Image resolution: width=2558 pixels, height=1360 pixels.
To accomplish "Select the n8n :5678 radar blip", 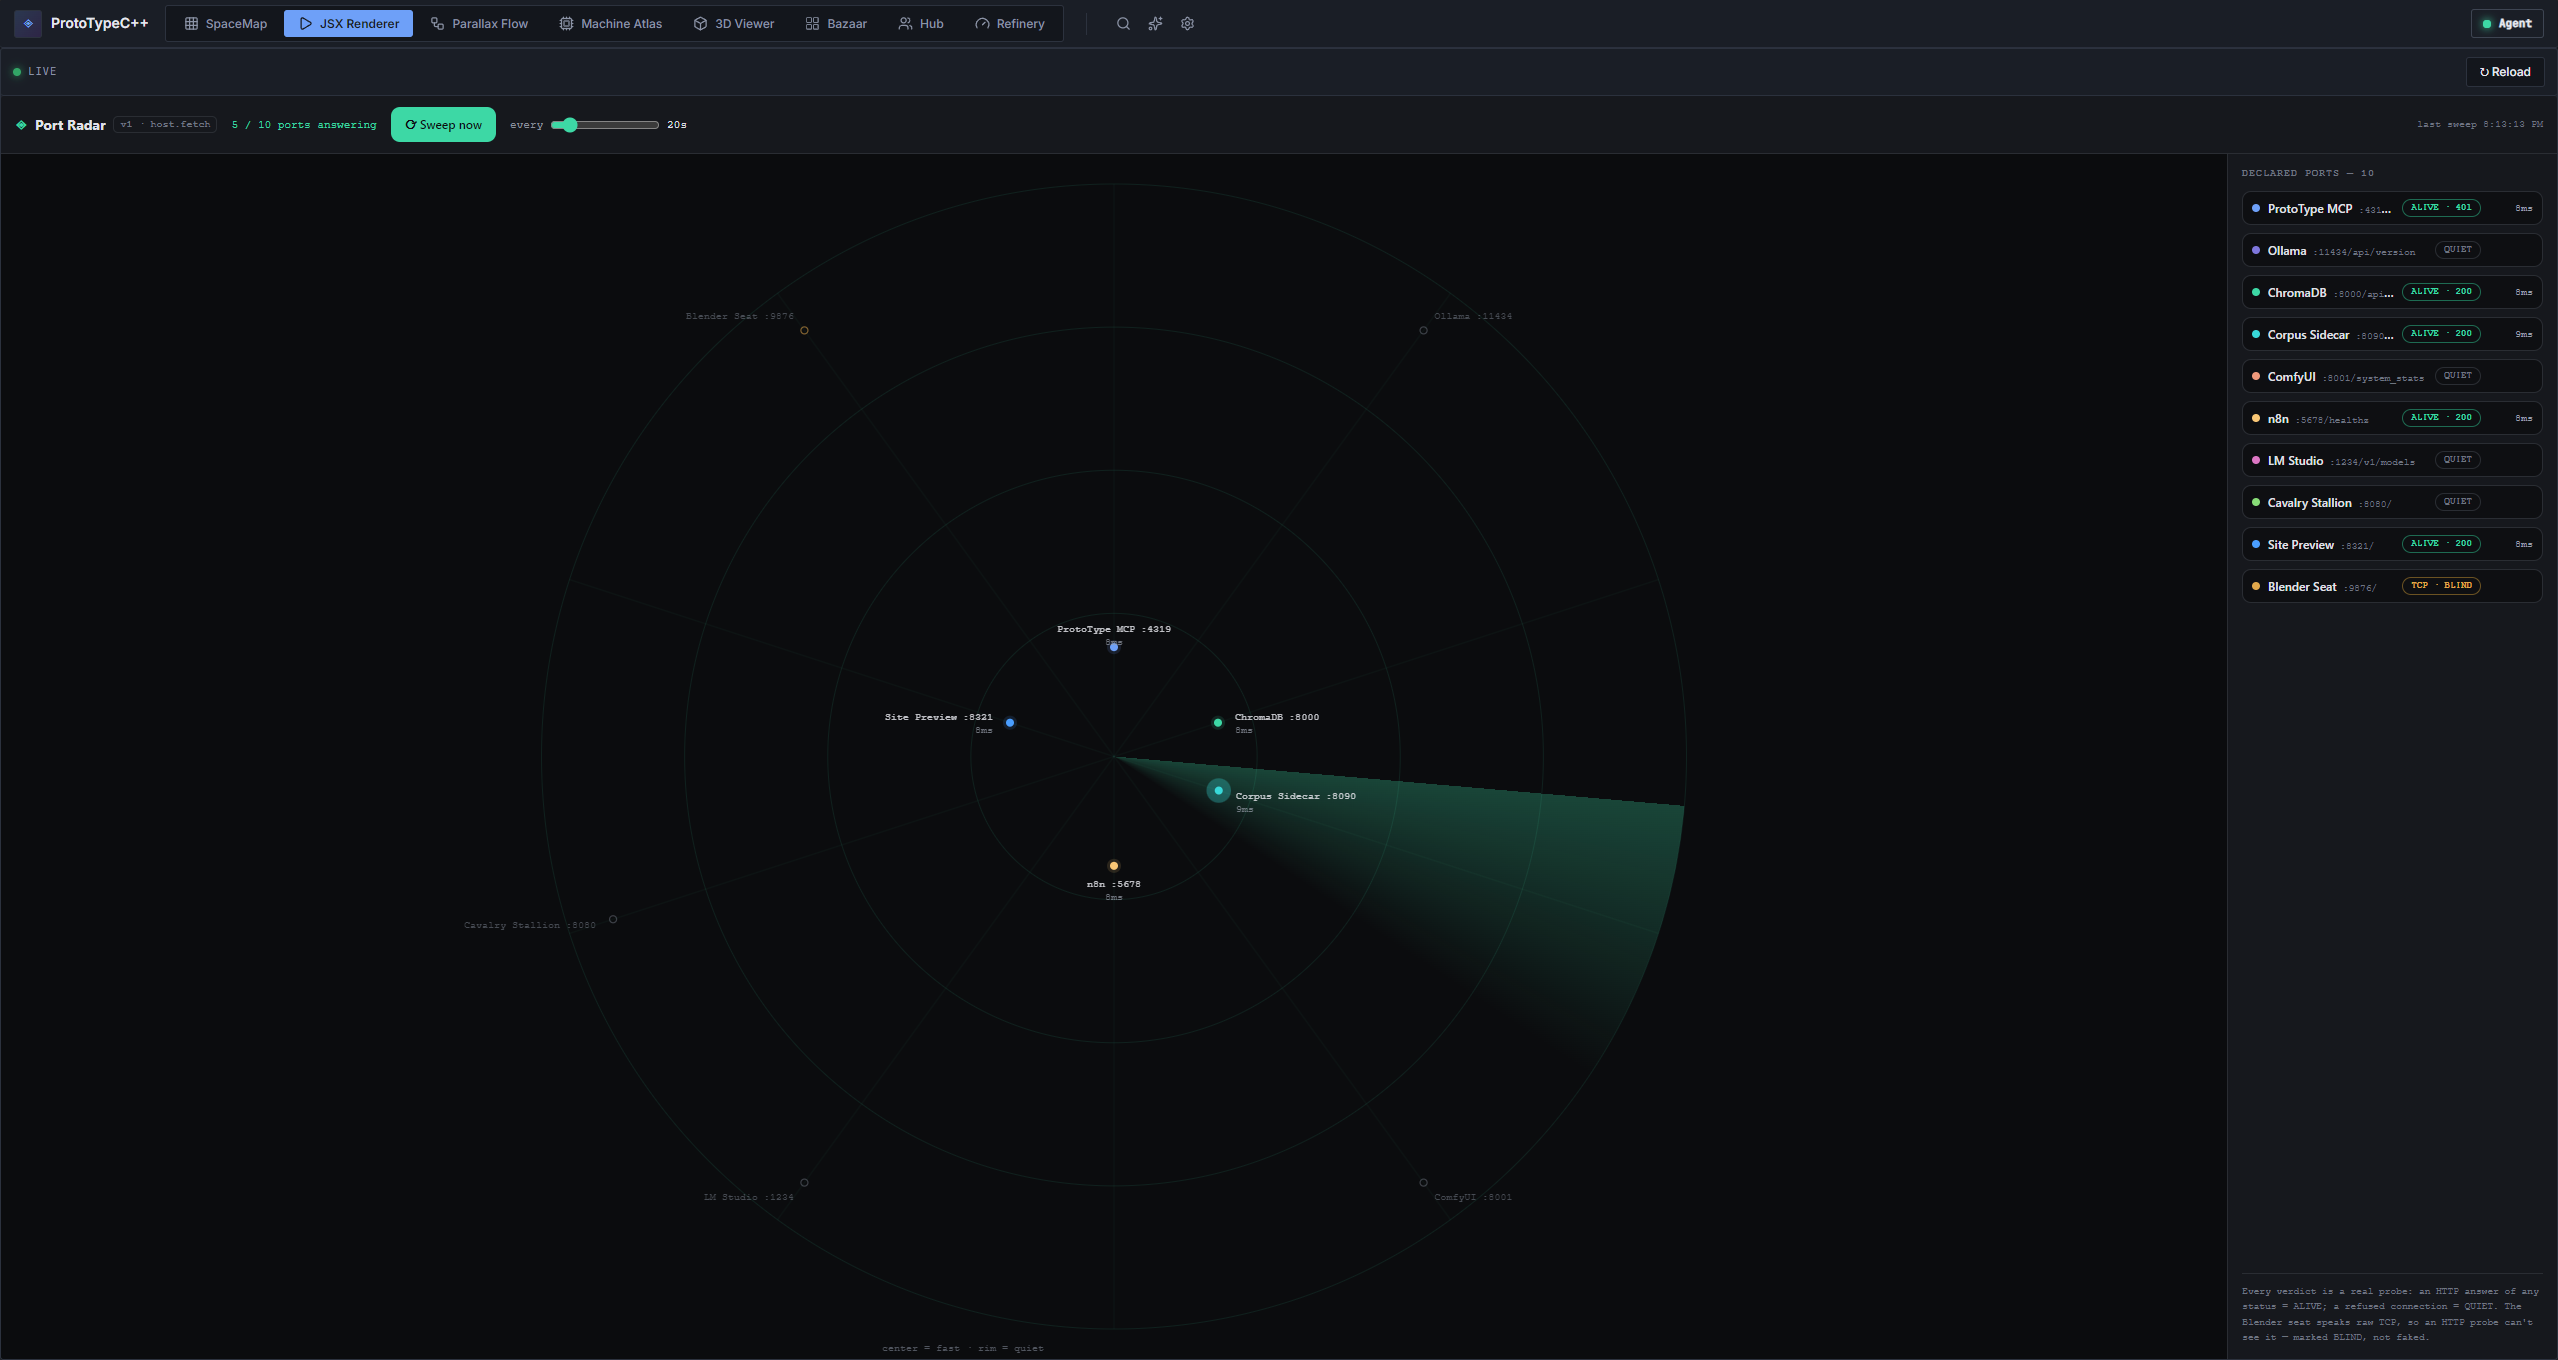I will (1113, 866).
